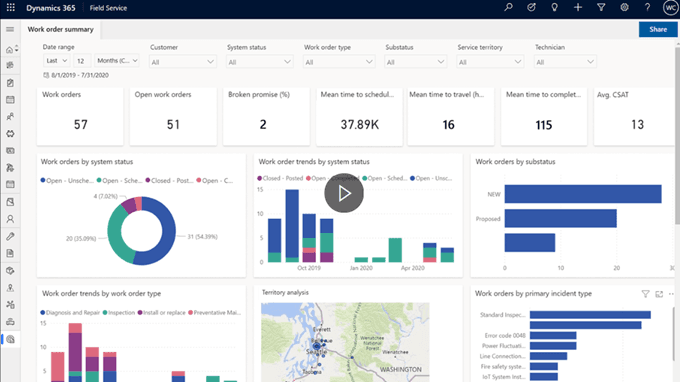Open the assistant lightbulb icon

pos(554,7)
